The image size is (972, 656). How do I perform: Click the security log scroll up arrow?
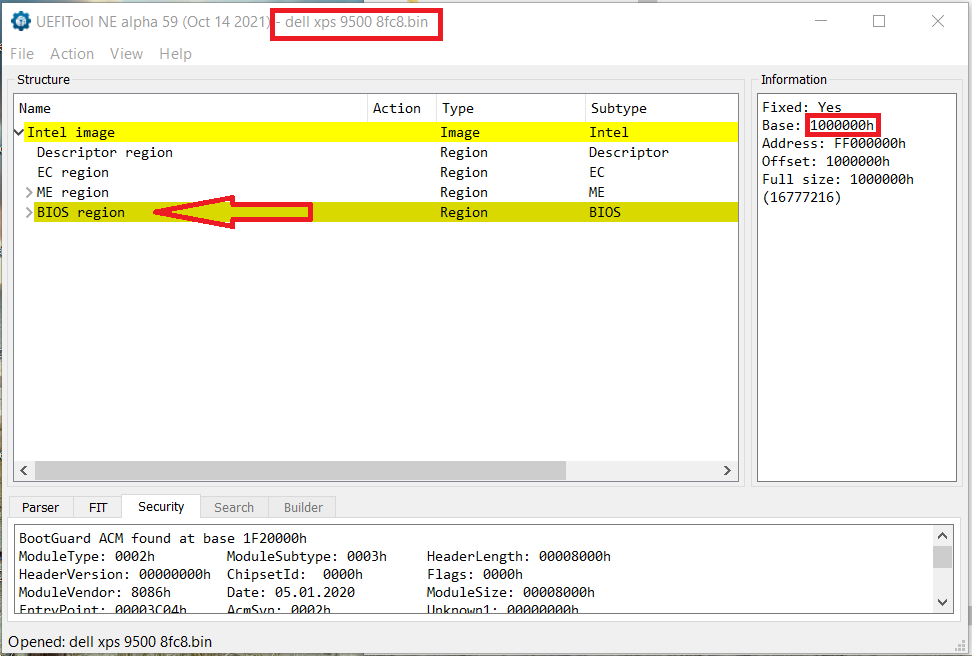click(942, 536)
